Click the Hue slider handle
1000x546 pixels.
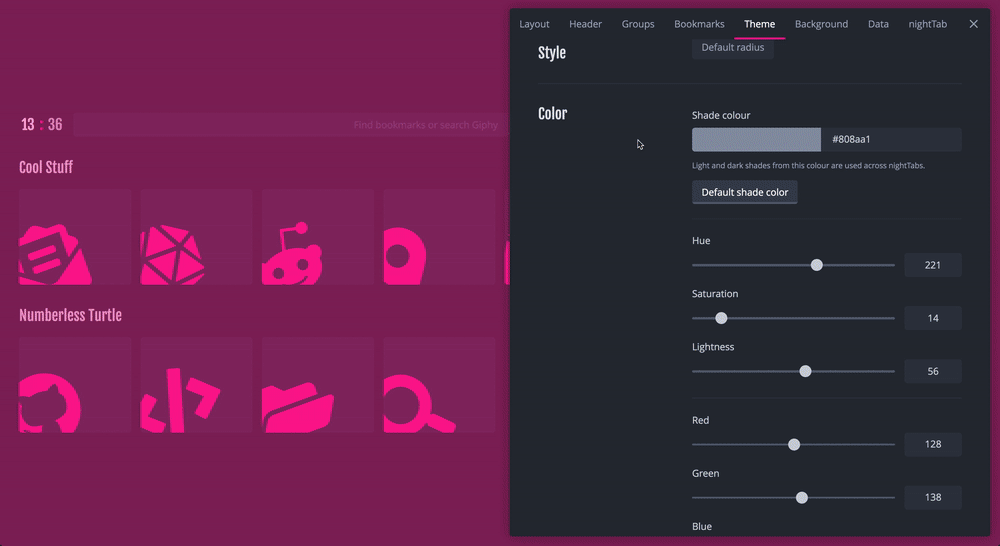pyautogui.click(x=816, y=265)
